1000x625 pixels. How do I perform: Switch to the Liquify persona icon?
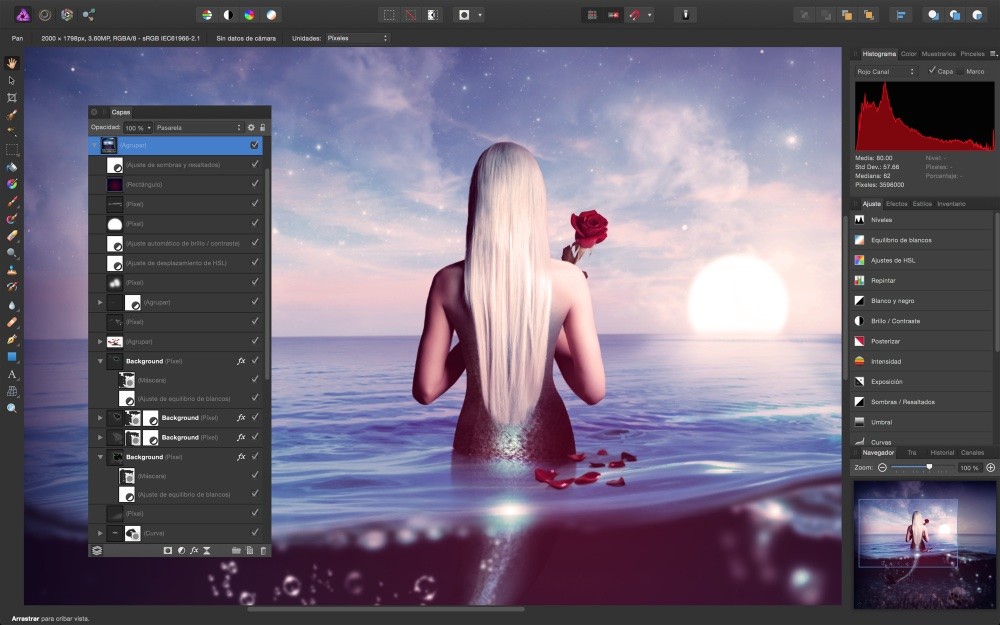45,15
